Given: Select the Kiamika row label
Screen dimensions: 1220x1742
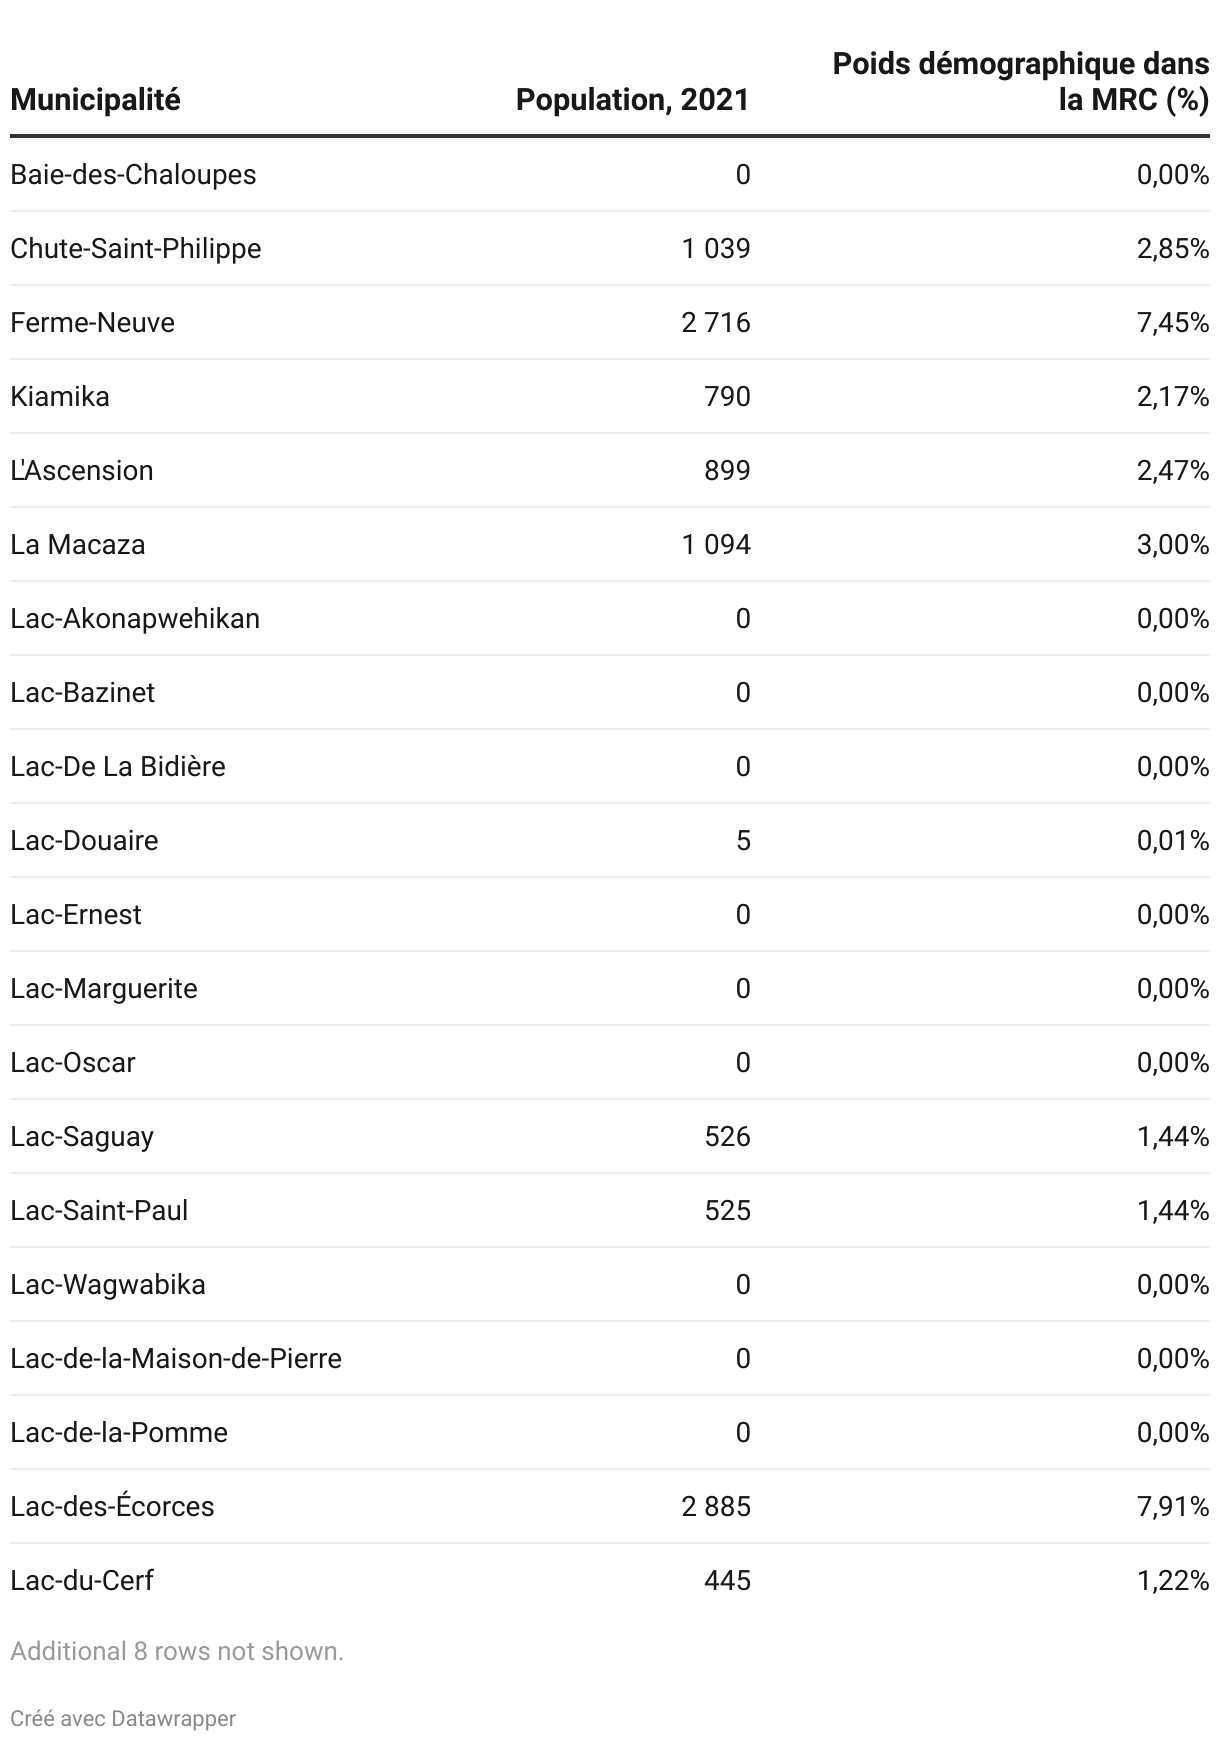Looking at the screenshot, I should [60, 397].
